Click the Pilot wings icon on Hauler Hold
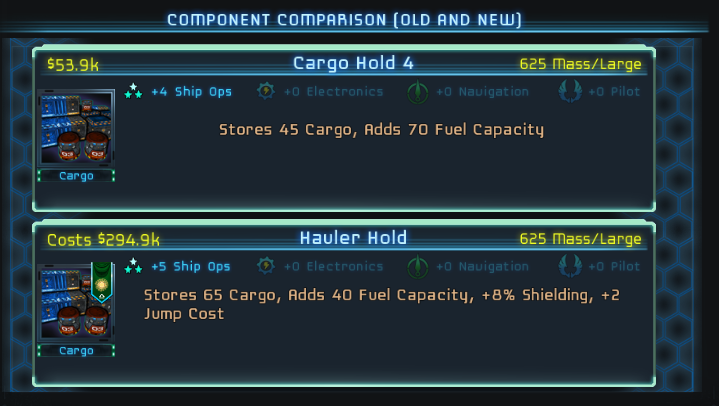This screenshot has height=406, width=719. click(570, 266)
